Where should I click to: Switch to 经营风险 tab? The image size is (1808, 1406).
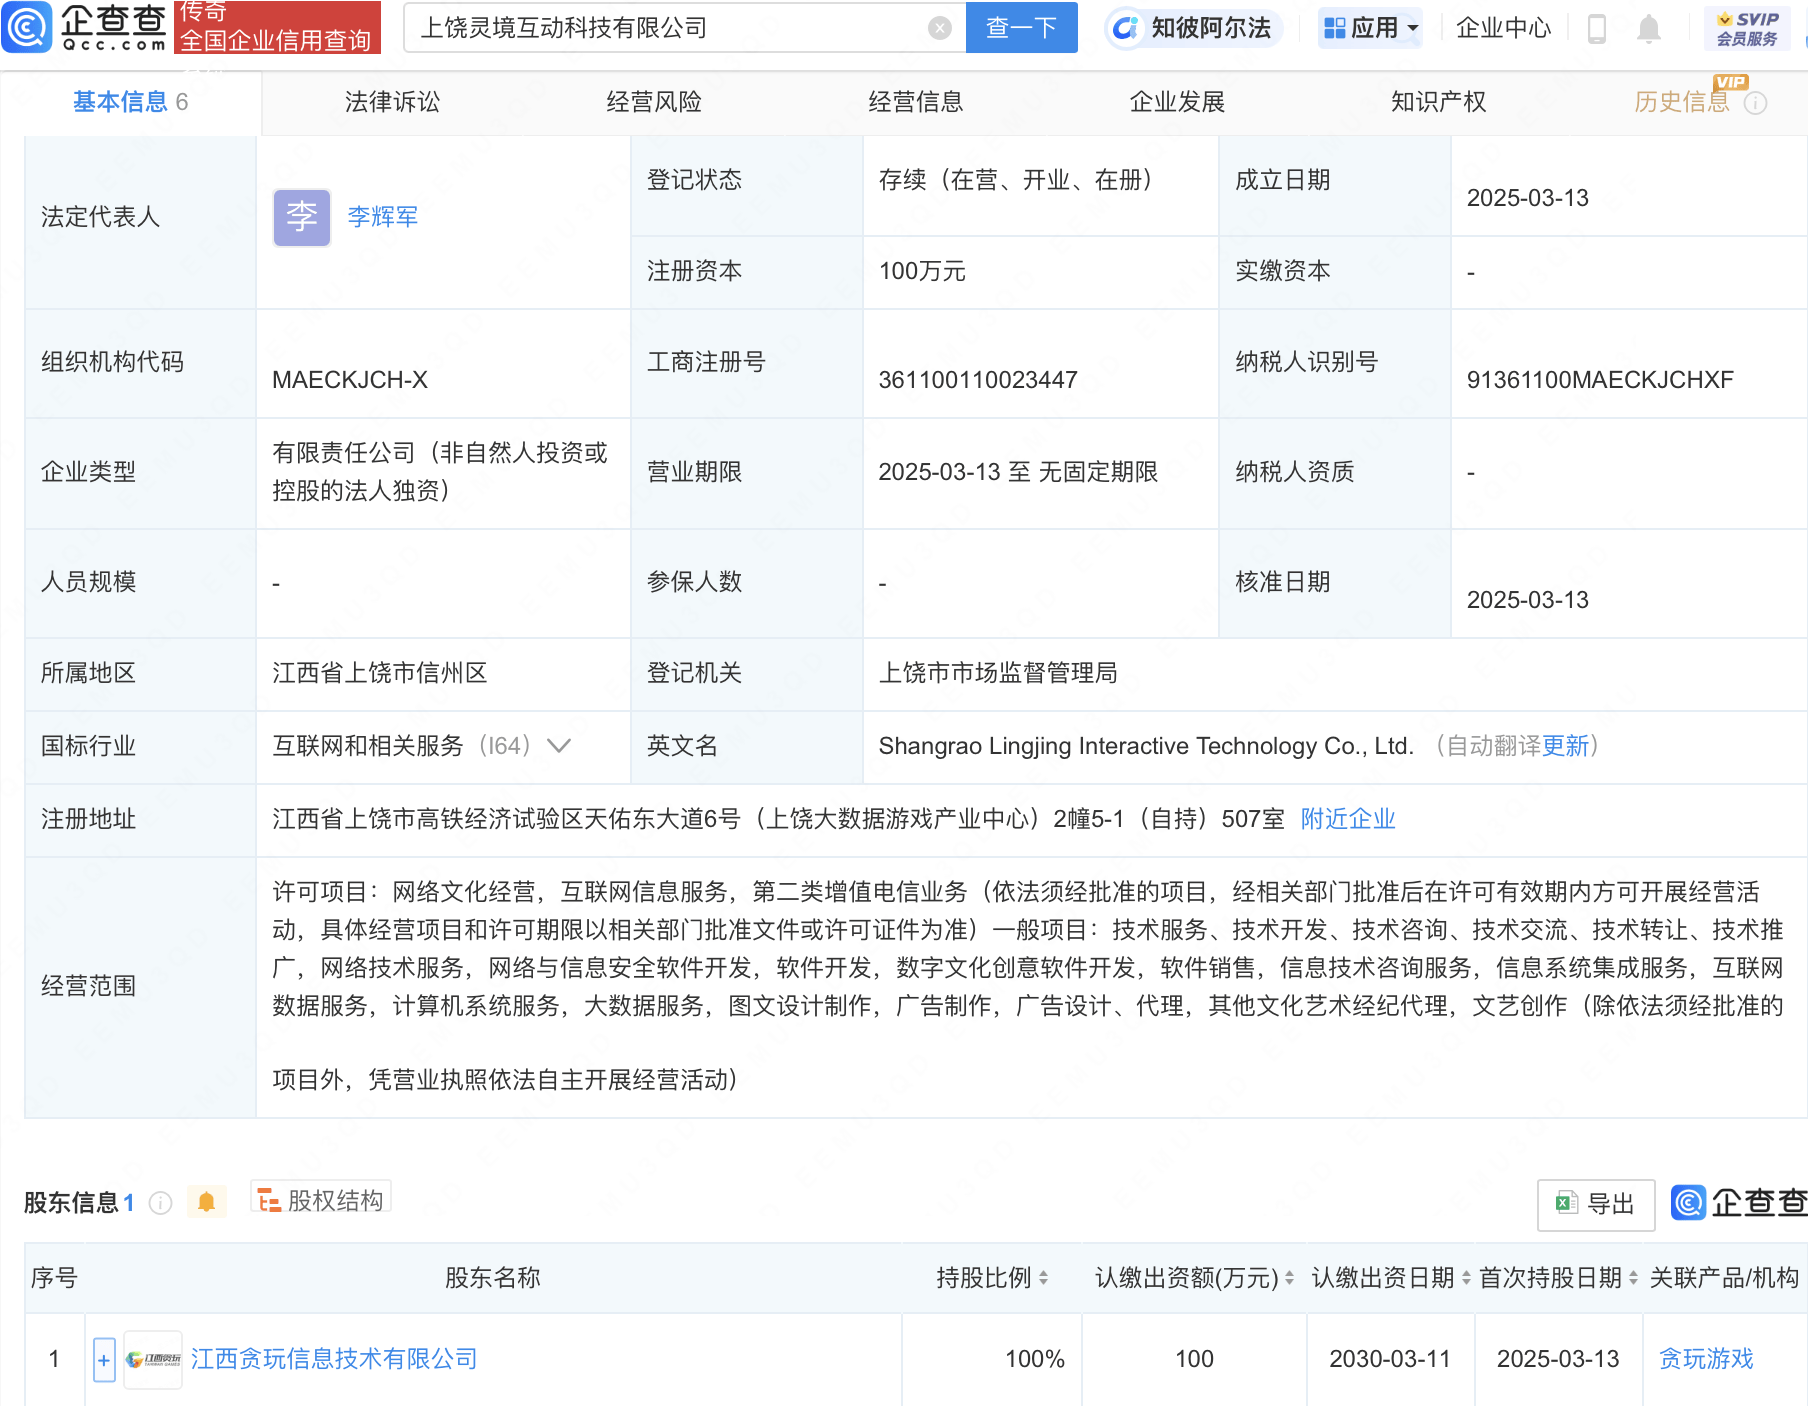pos(654,102)
